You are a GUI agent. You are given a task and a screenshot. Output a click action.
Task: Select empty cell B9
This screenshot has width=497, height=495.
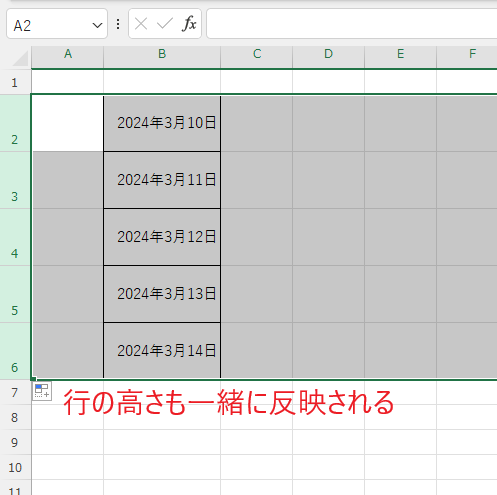click(162, 442)
